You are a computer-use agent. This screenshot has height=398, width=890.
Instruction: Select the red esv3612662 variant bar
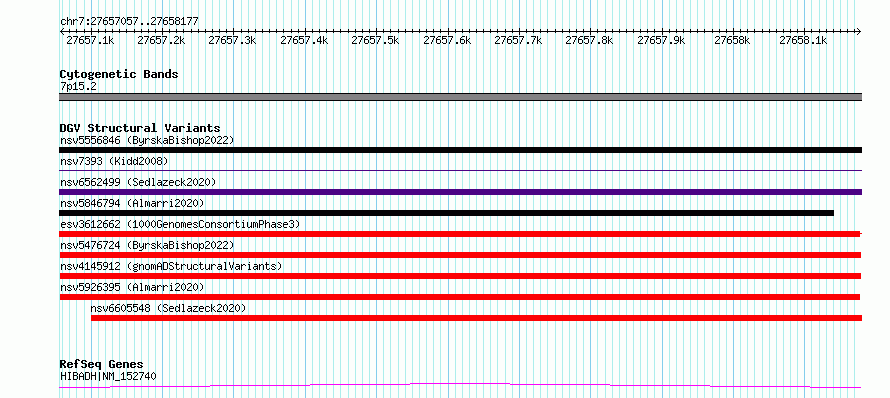pyautogui.click(x=460, y=234)
